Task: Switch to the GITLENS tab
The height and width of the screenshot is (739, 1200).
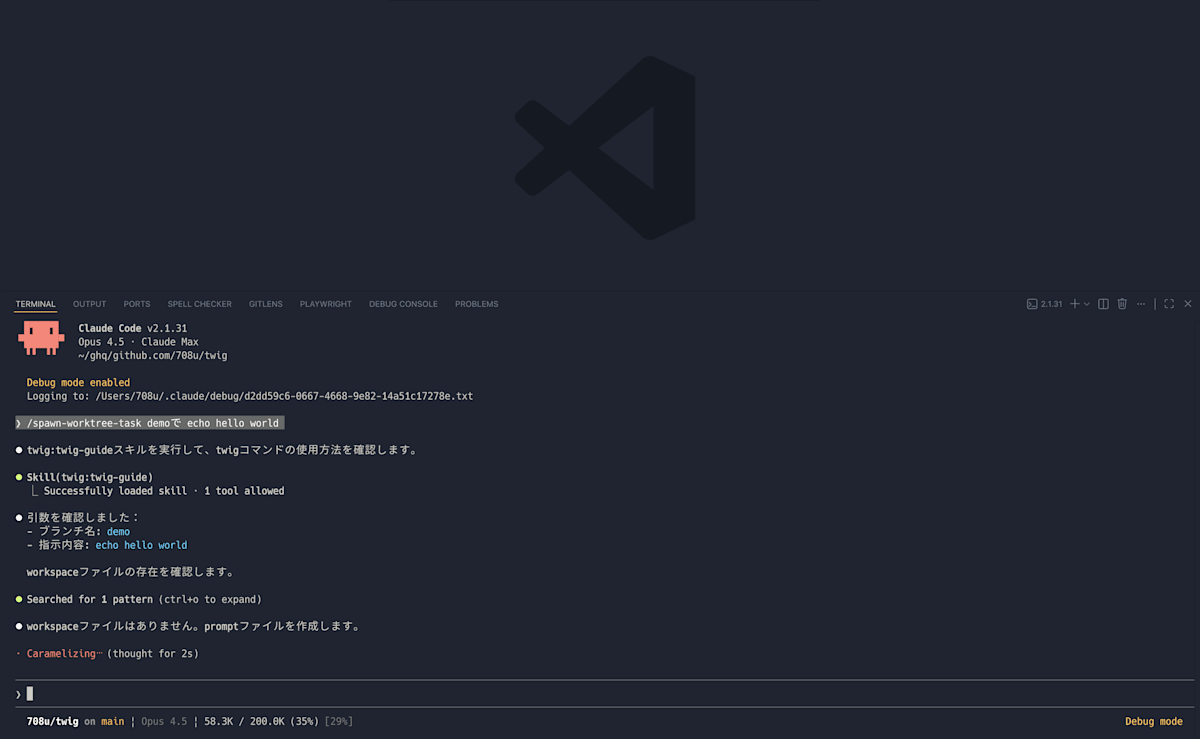Action: click(x=265, y=304)
